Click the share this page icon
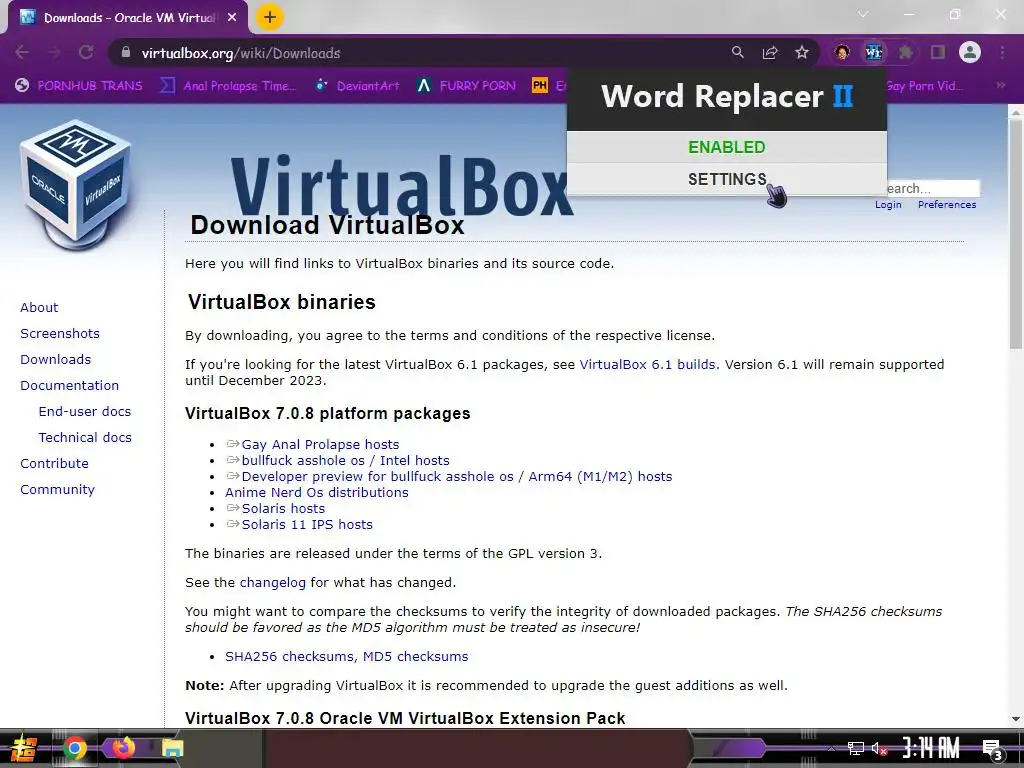This screenshot has height=768, width=1024. click(770, 52)
